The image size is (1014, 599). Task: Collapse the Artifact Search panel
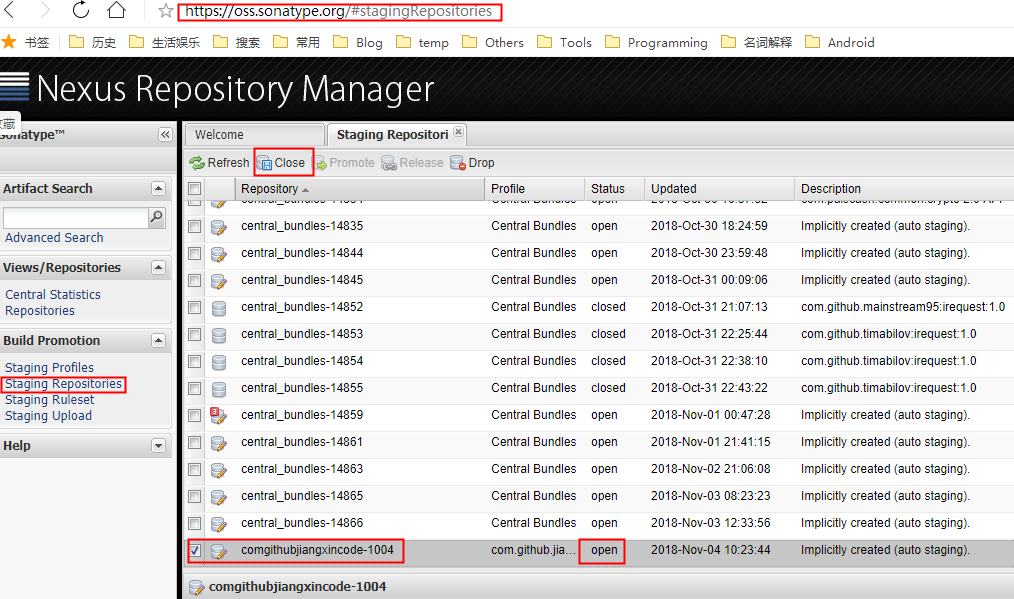pos(158,188)
